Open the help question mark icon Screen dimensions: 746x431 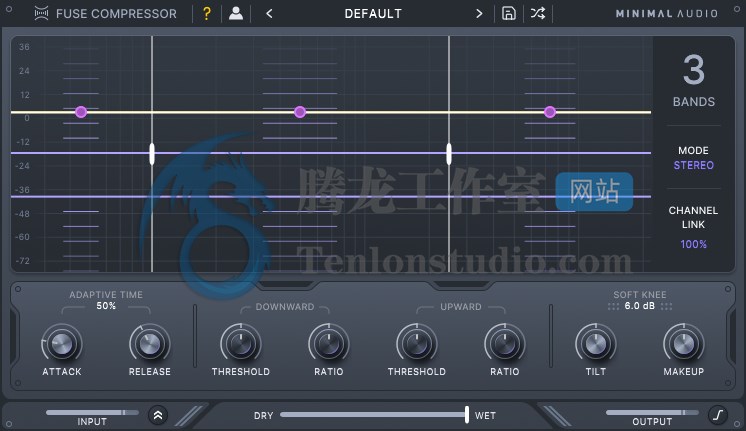point(206,14)
